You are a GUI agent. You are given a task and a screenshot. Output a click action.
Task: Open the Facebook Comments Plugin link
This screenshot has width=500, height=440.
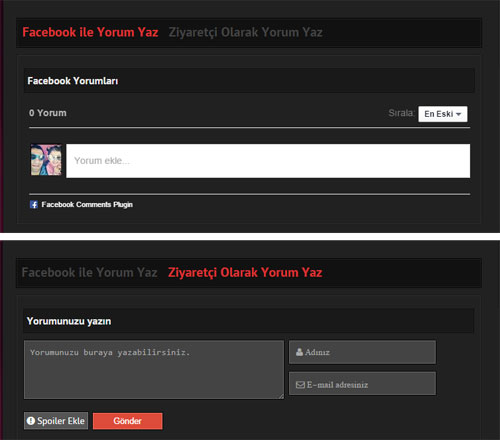click(x=87, y=204)
